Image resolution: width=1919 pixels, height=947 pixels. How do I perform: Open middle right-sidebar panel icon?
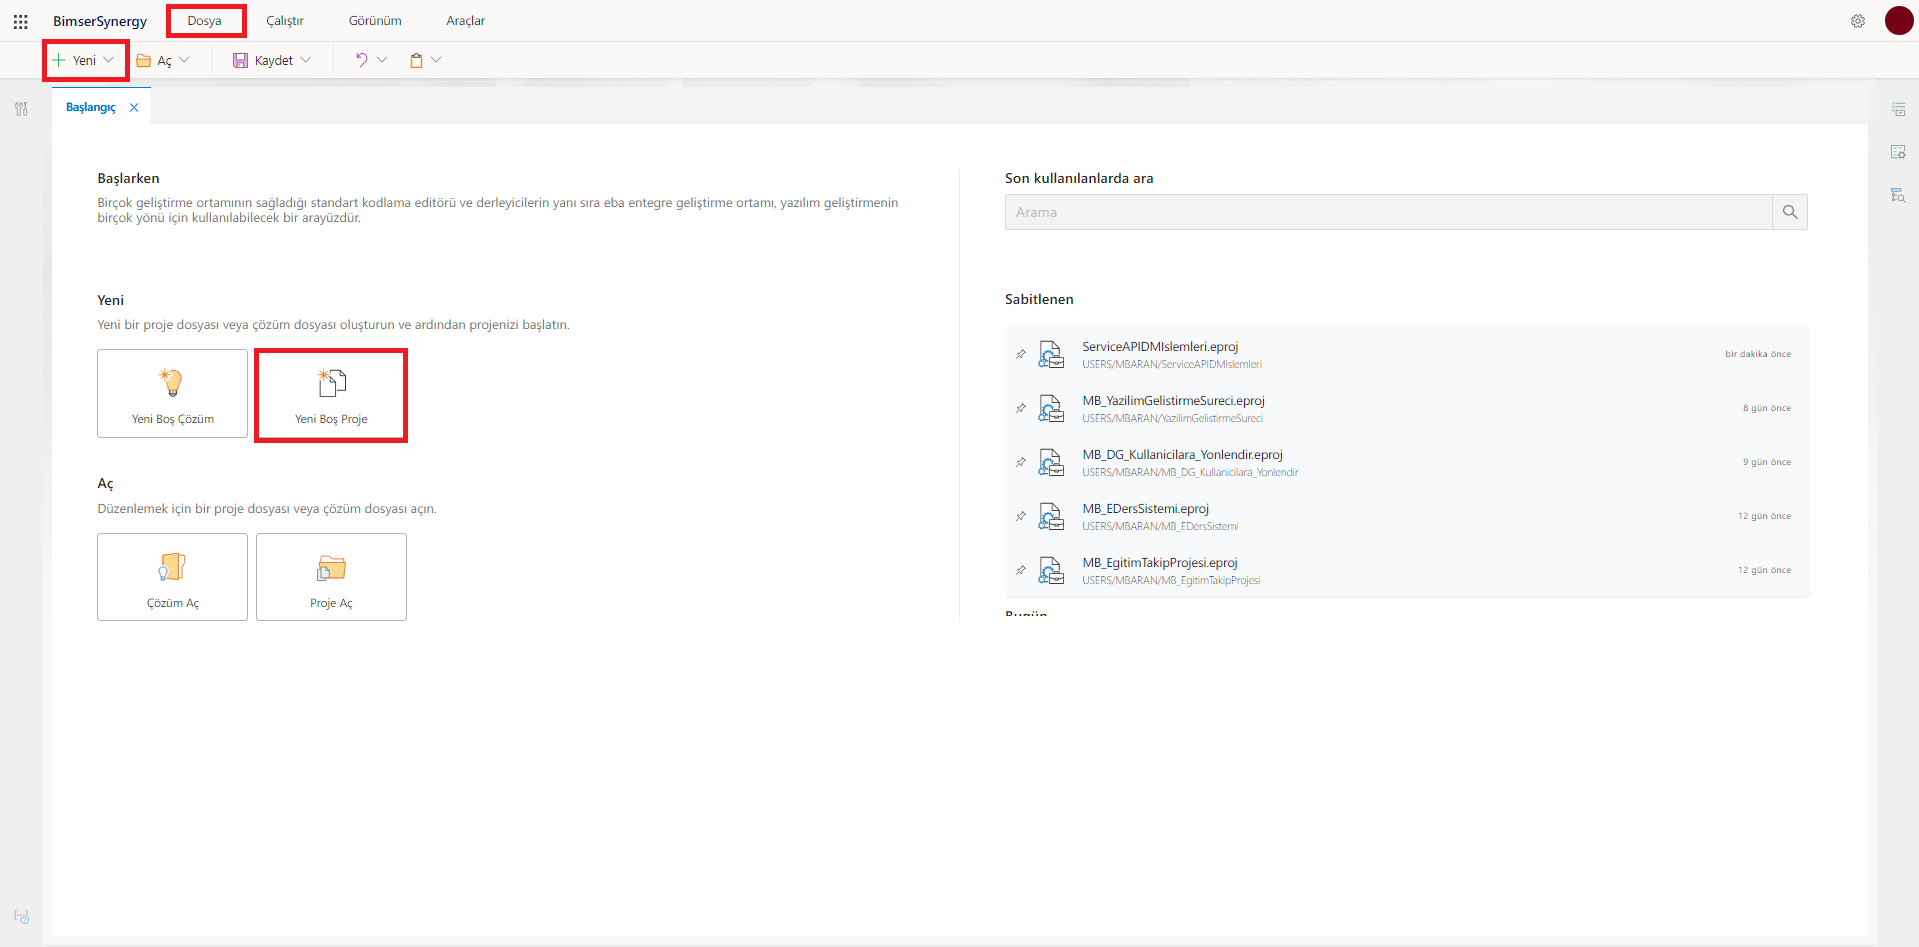pyautogui.click(x=1898, y=152)
